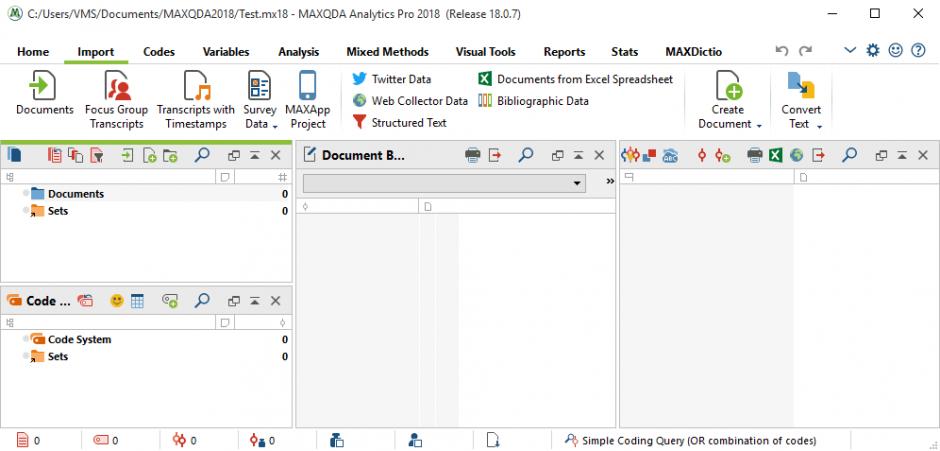Switch to the Codes tab
Screen dimensions: 940x451
(159, 52)
